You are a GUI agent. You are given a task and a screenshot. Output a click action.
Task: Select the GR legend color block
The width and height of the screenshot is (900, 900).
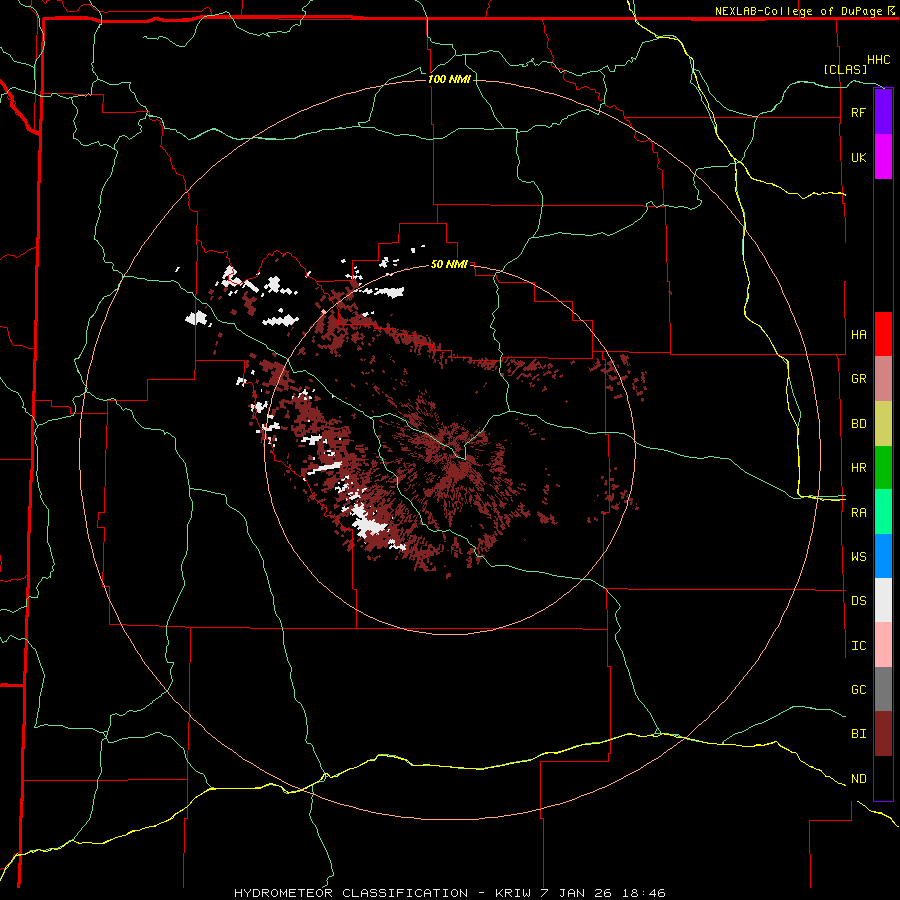coord(883,378)
